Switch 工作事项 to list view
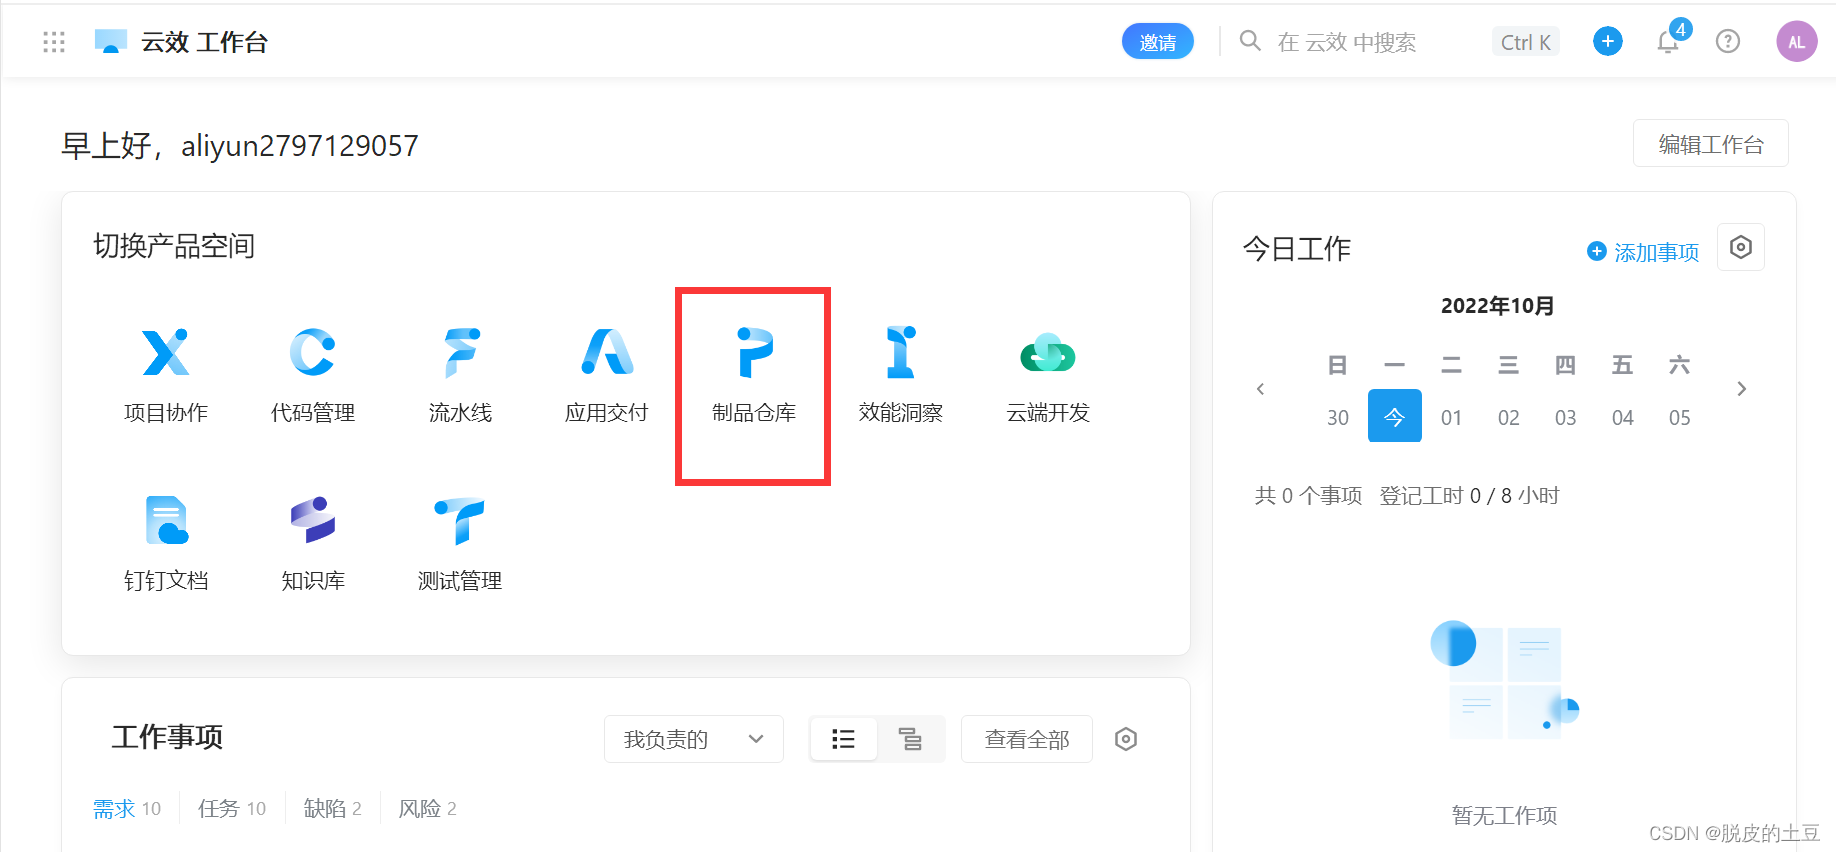1836x852 pixels. tap(844, 739)
